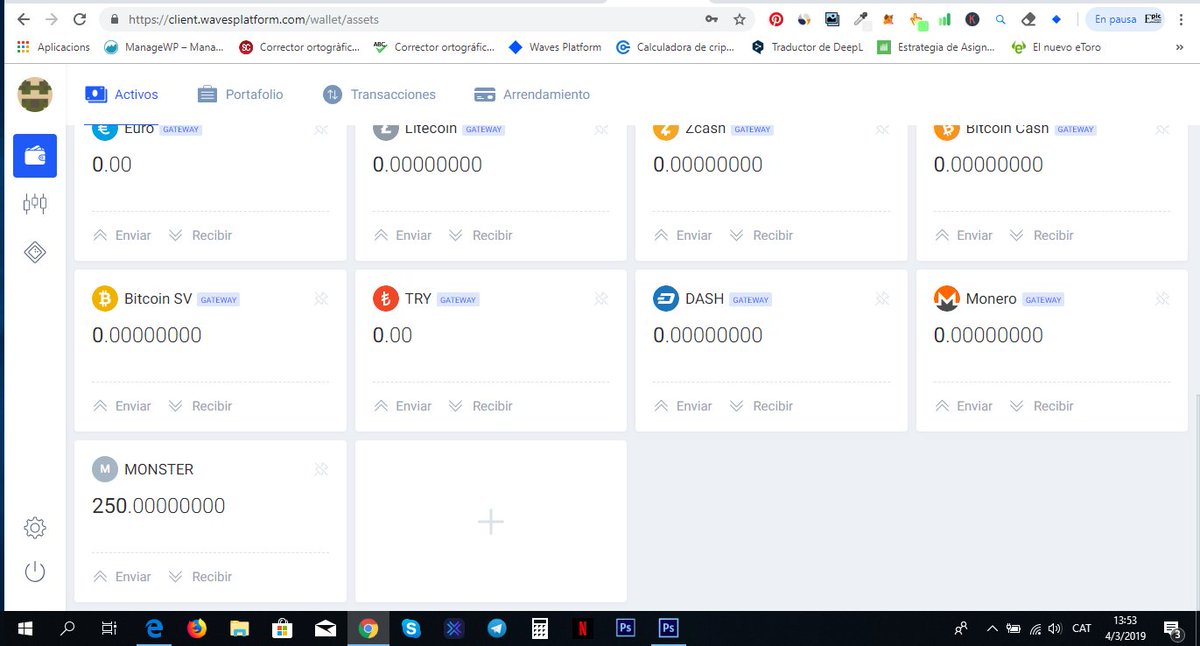Reload the page with browser refresh button
Image resolution: width=1200 pixels, height=646 pixels.
[79, 19]
